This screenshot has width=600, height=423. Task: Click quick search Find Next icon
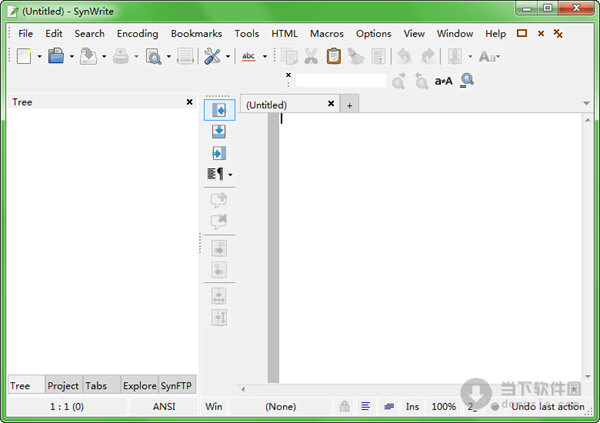click(398, 80)
